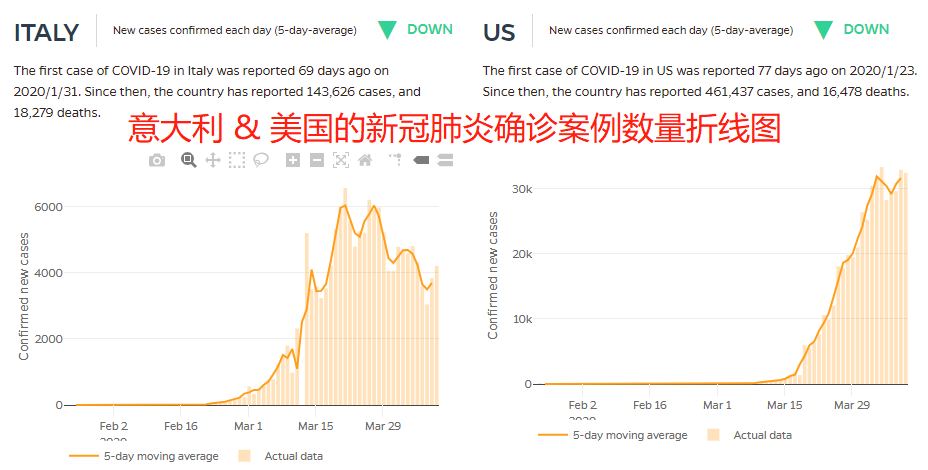Activate the Pan tool

(x=212, y=160)
